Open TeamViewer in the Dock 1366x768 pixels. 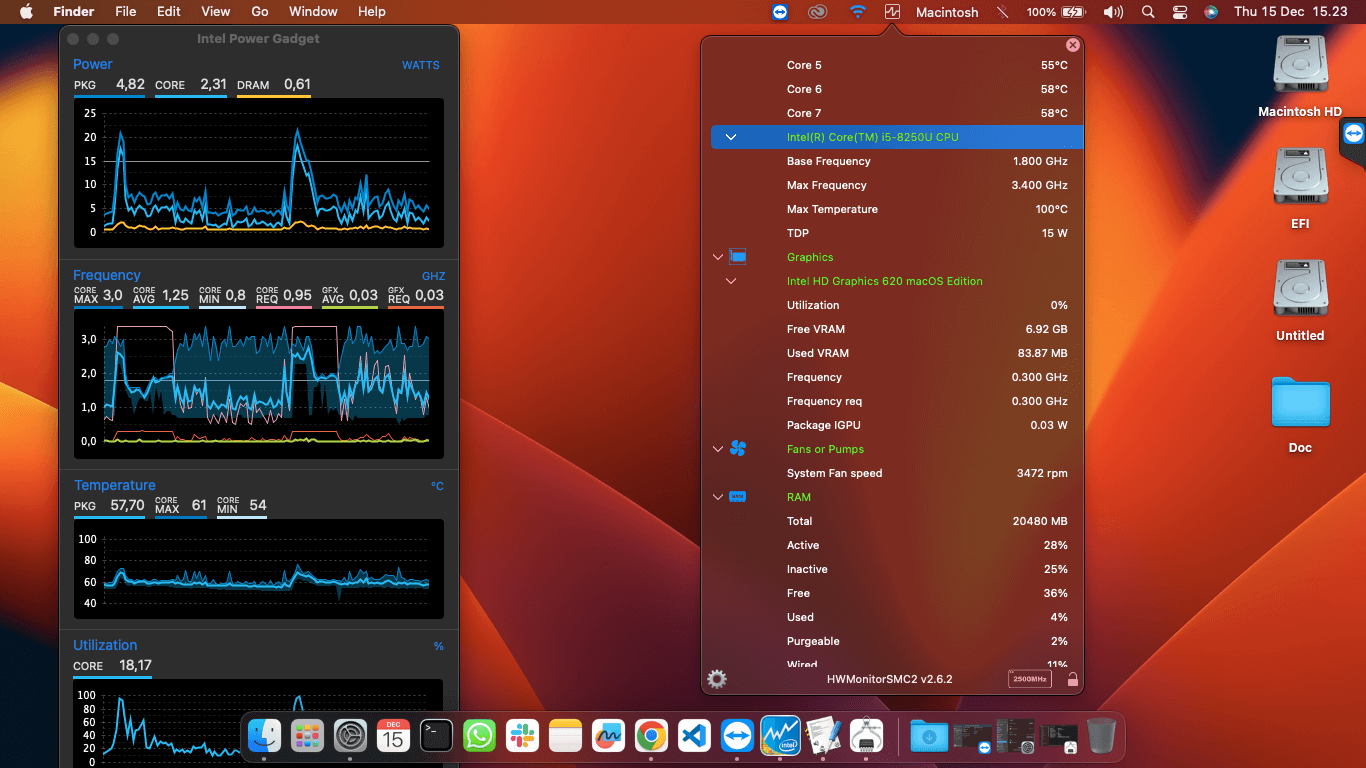click(x=737, y=737)
